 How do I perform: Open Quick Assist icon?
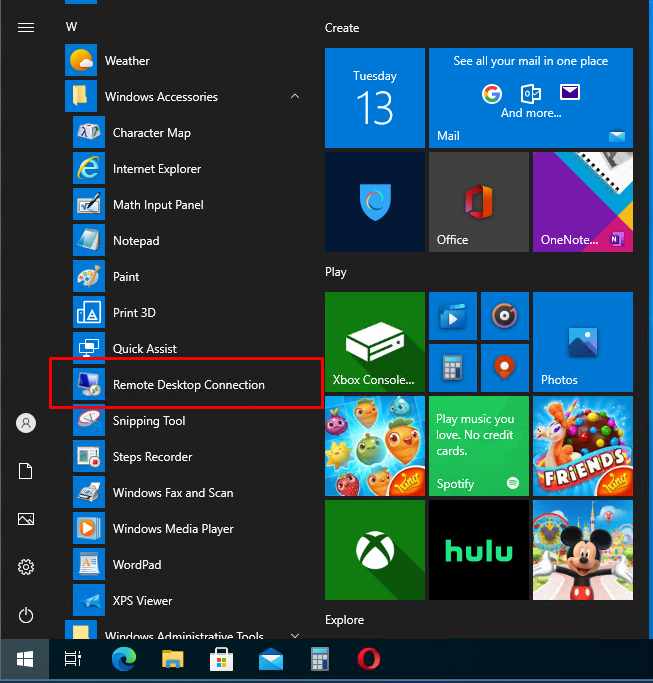[89, 348]
